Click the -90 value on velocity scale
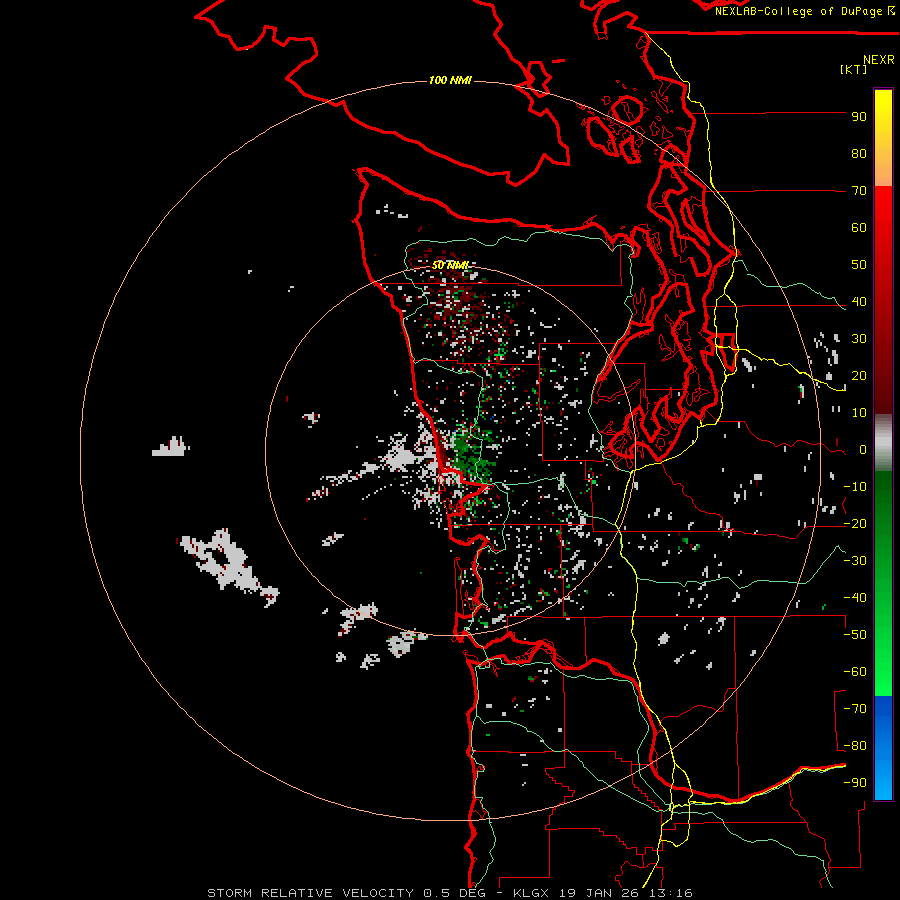 point(855,783)
